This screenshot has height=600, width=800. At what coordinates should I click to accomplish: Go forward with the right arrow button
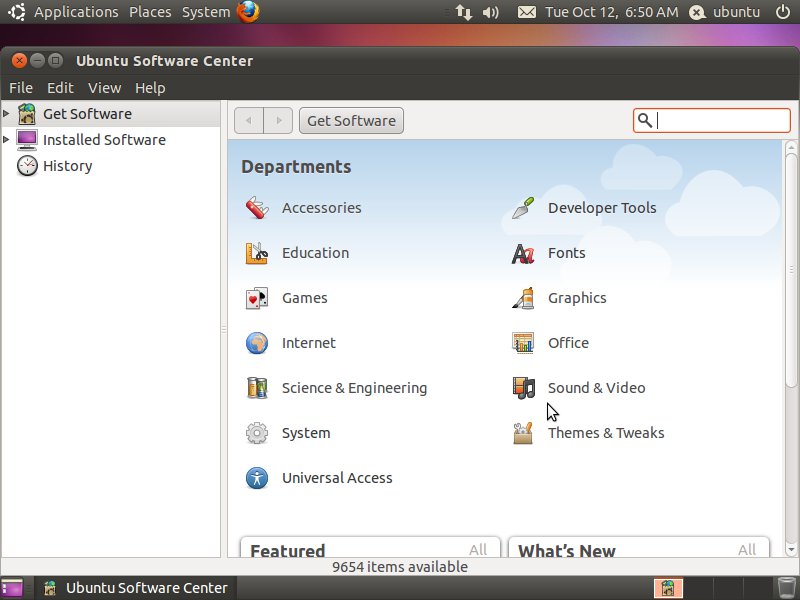pyautogui.click(x=278, y=120)
